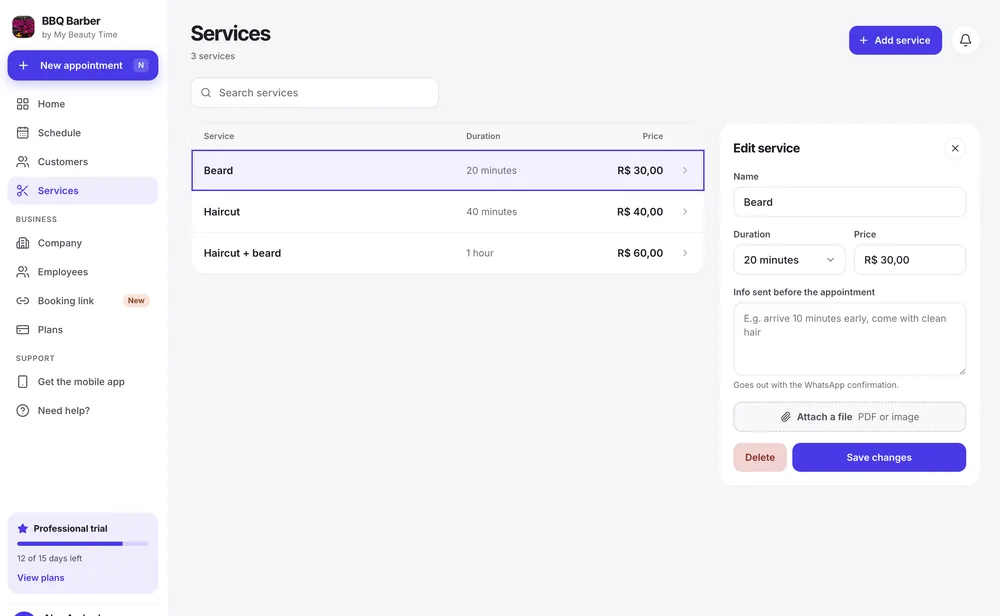1000x616 pixels.
Task: Click the plus icon on Add service
Action: point(864,40)
